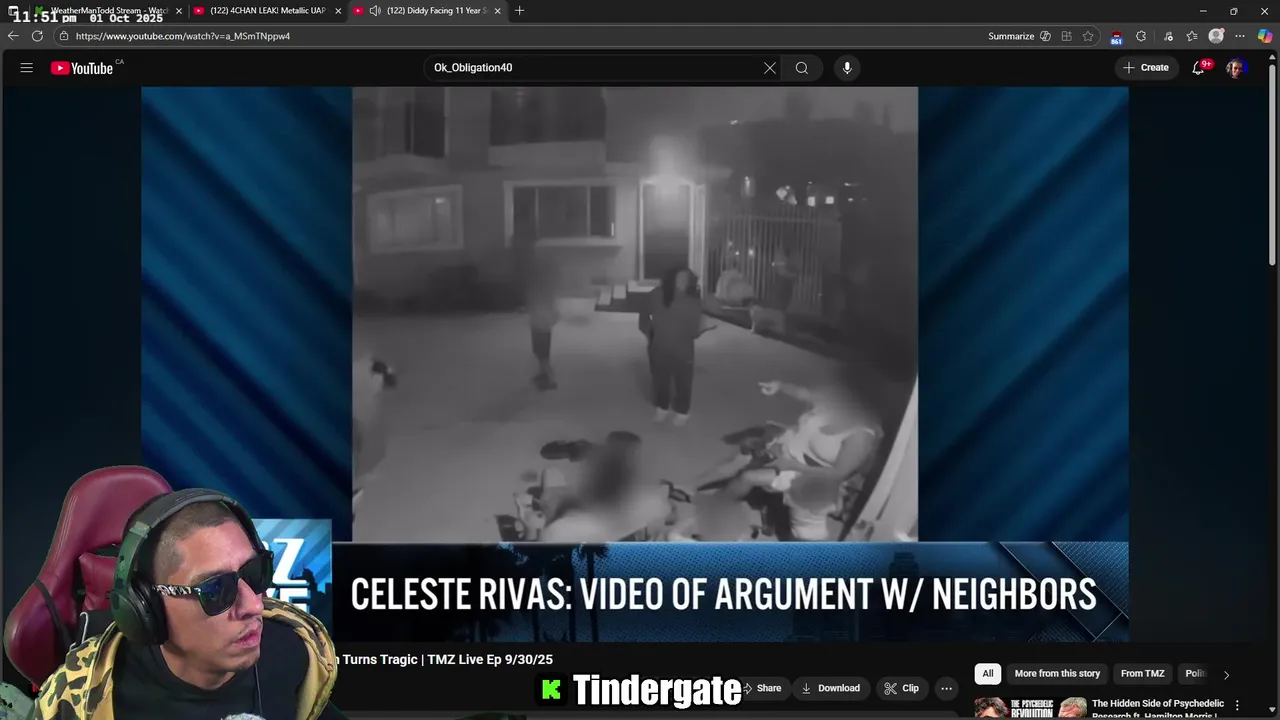
Task: Open browser Settings and more menu
Action: coord(1240,36)
